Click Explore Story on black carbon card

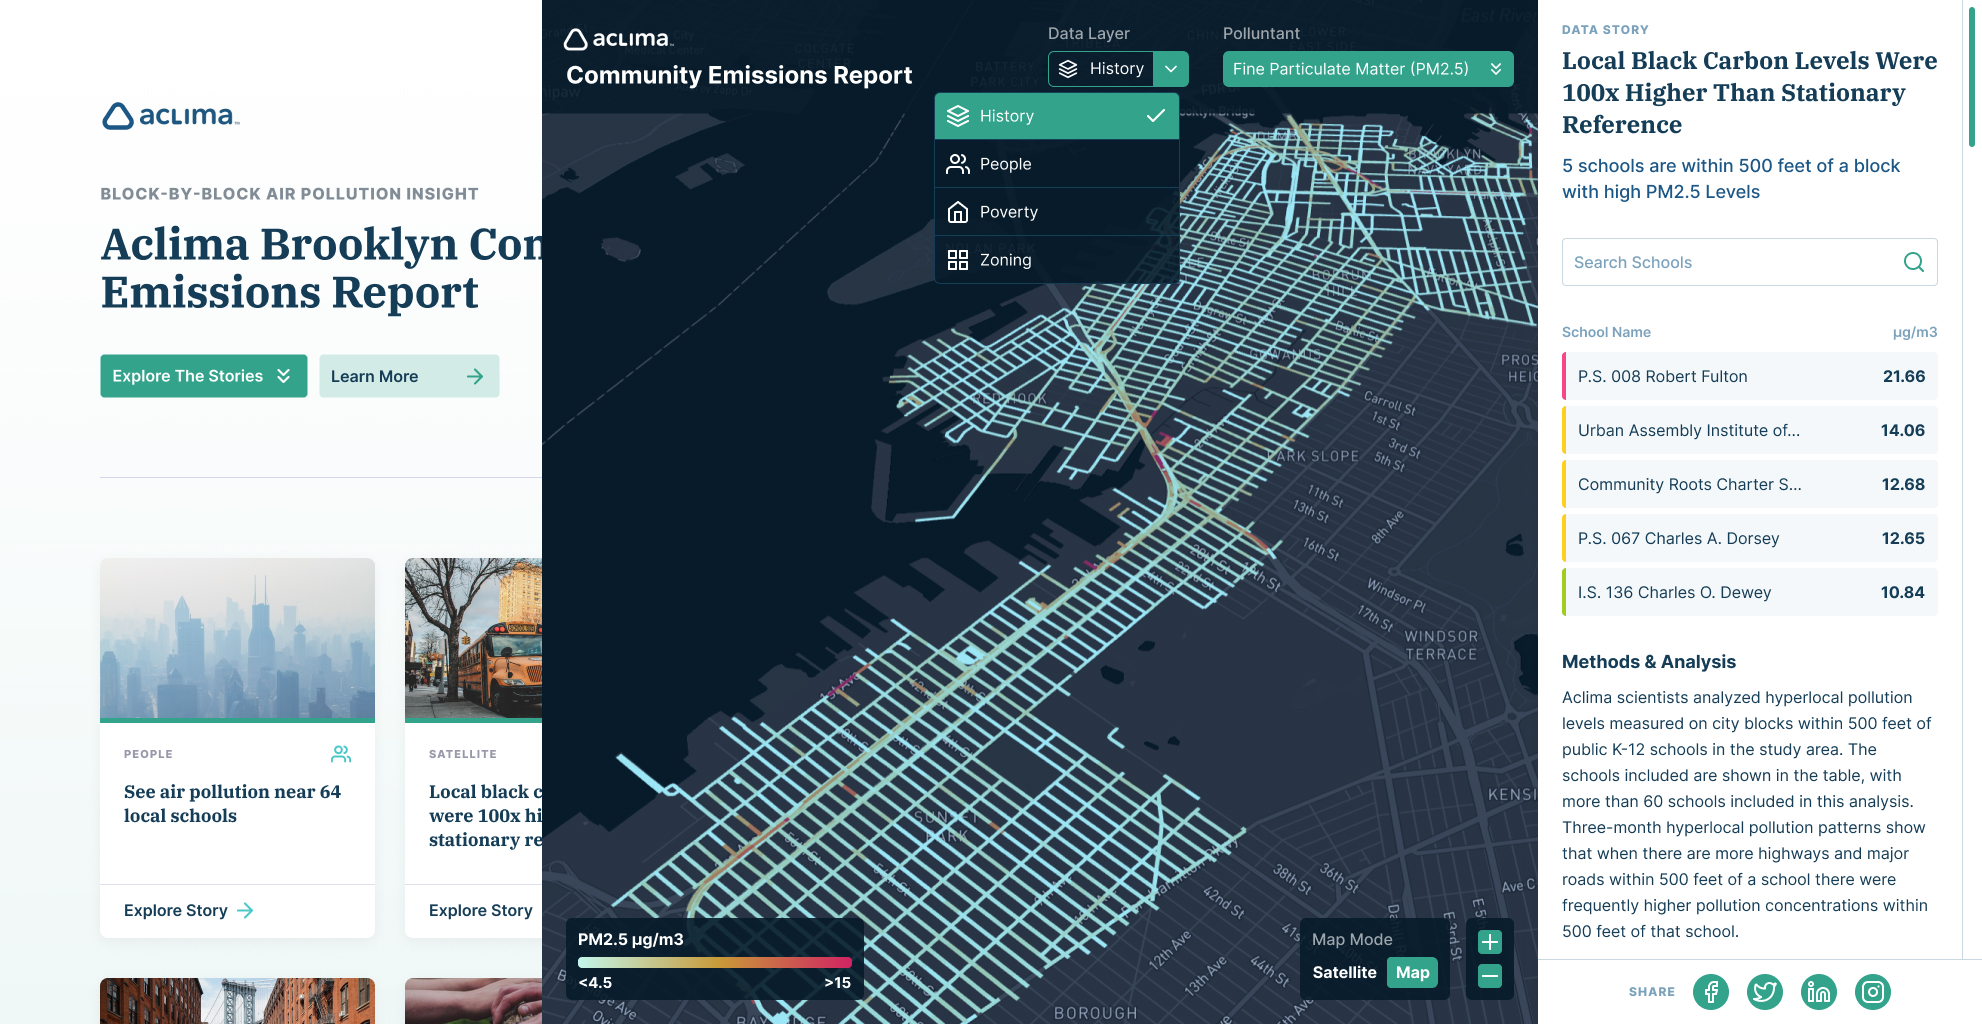tap(481, 910)
